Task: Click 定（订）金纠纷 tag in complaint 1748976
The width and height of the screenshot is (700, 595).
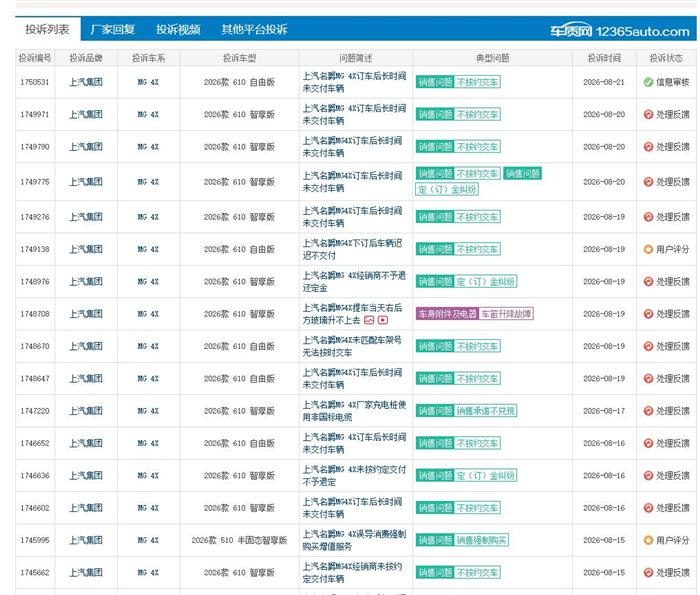Action: coord(486,282)
